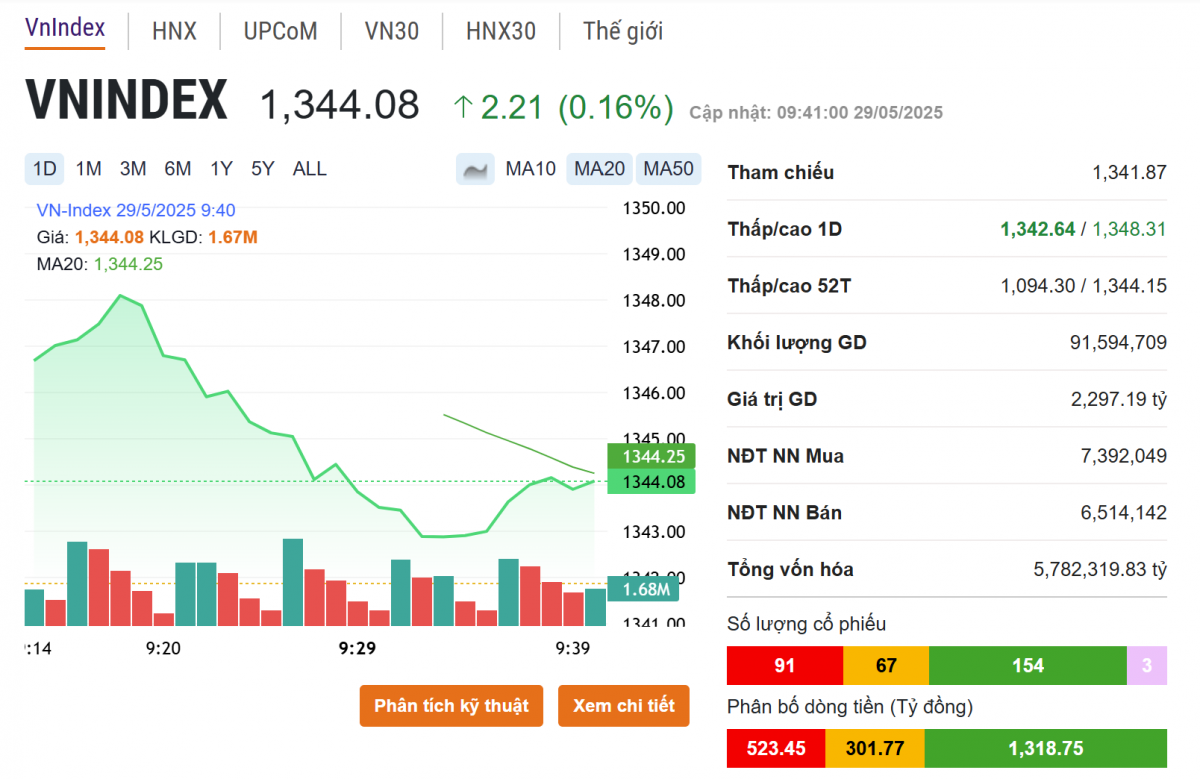Click the NĐT NN Bán value 6,514,142
Image resolution: width=1200 pixels, height=779 pixels.
tap(1124, 513)
